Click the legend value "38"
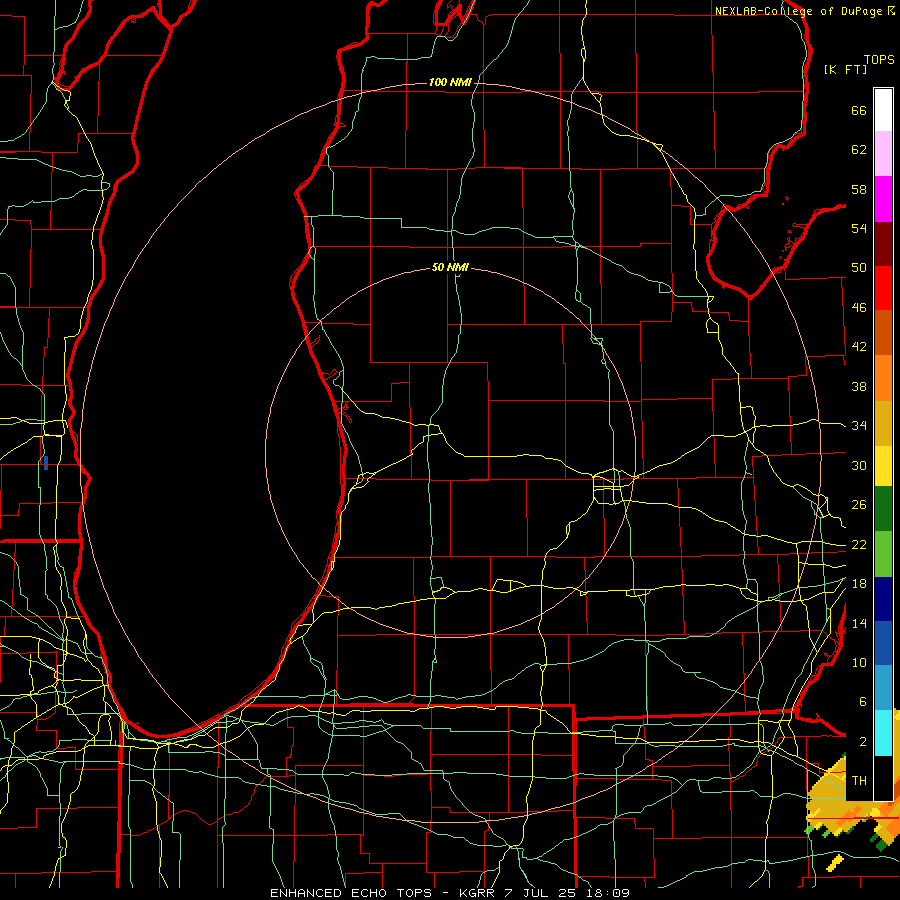900x900 pixels. tap(859, 387)
